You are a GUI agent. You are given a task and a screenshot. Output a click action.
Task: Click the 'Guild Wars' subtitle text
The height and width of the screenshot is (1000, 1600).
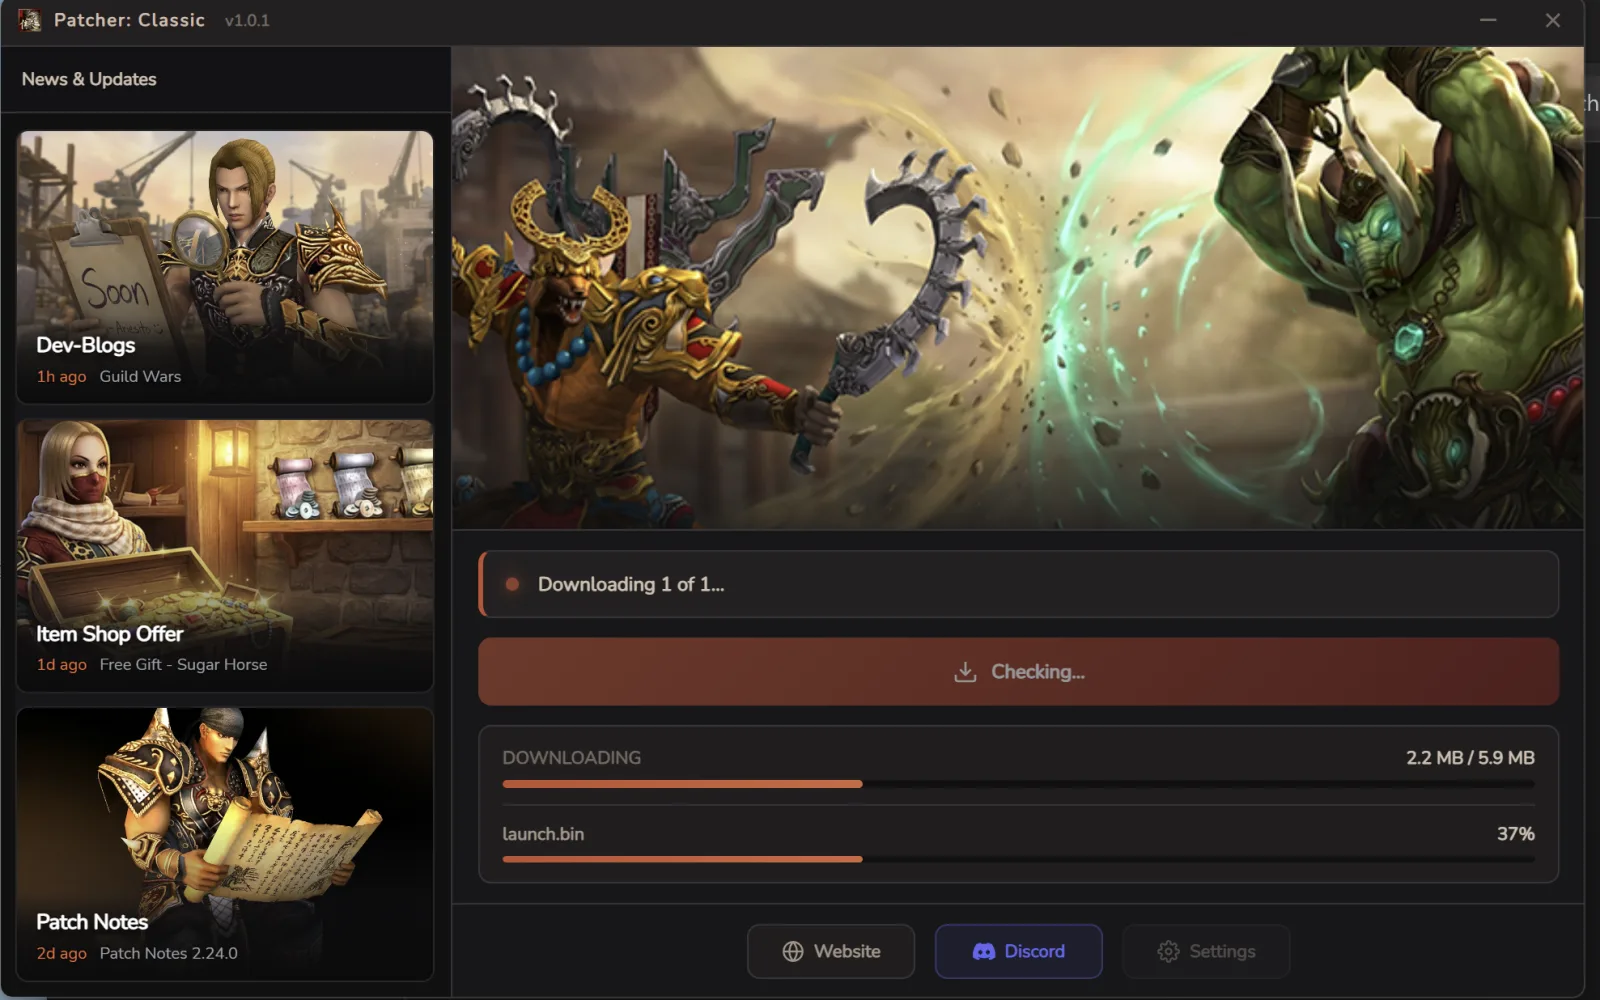[x=140, y=377]
